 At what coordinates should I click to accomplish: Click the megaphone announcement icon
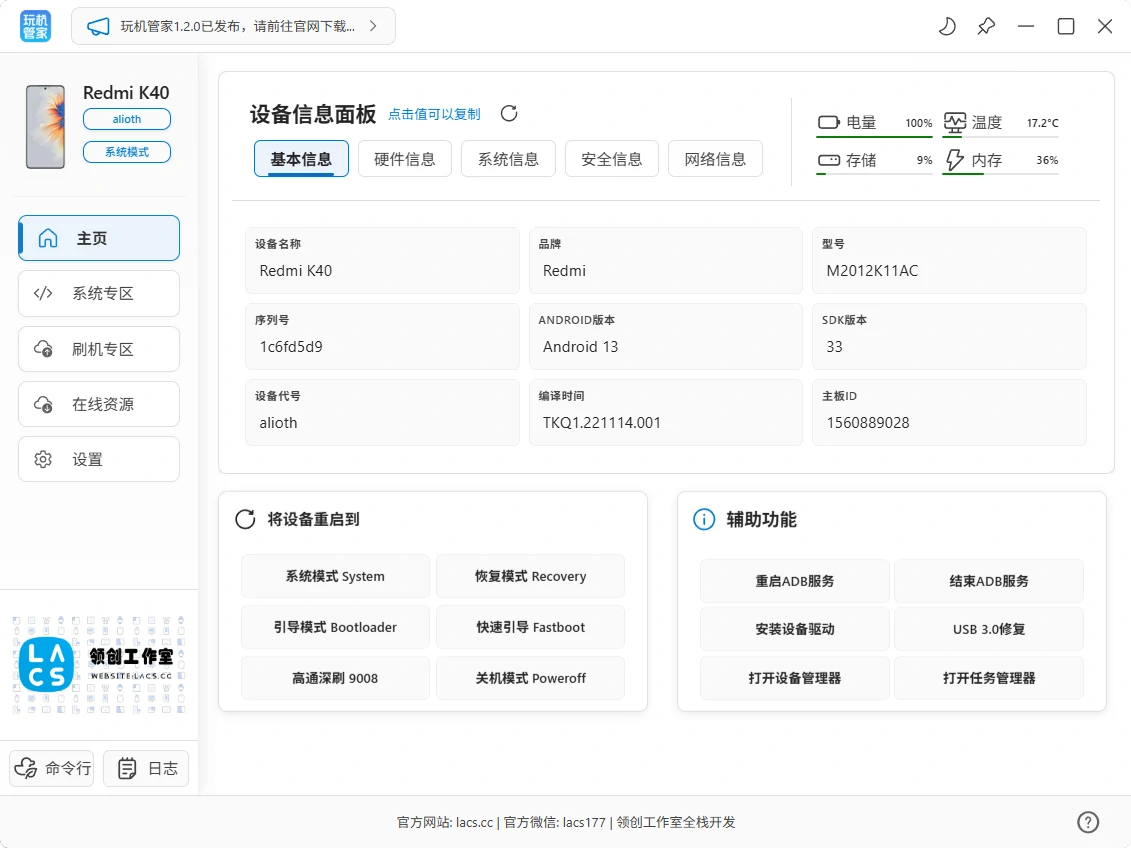click(95, 25)
